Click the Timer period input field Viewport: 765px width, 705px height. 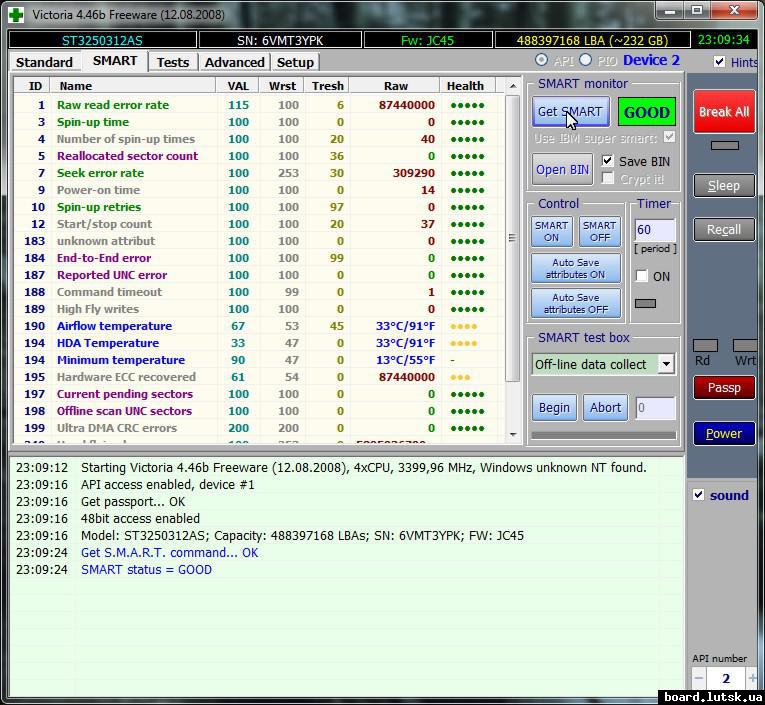point(655,229)
